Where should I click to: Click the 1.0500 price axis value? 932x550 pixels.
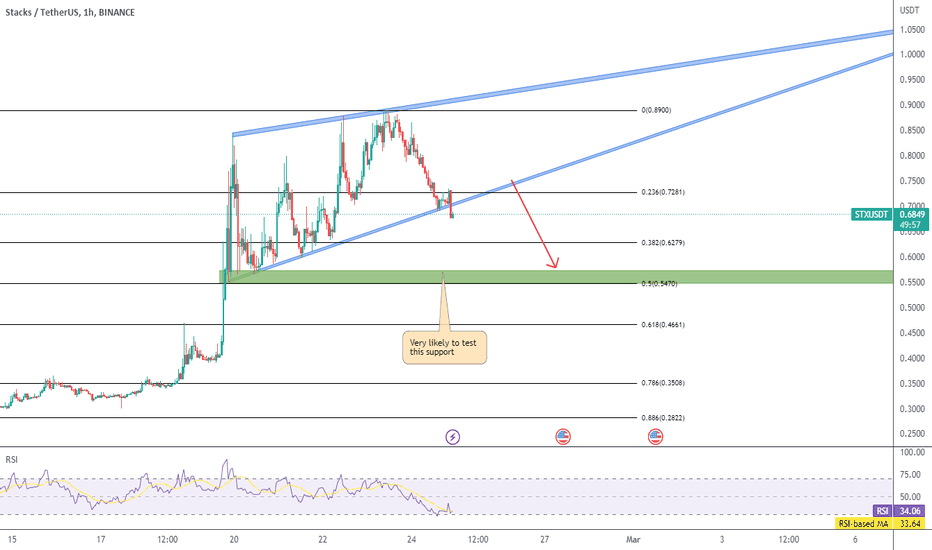[x=912, y=30]
